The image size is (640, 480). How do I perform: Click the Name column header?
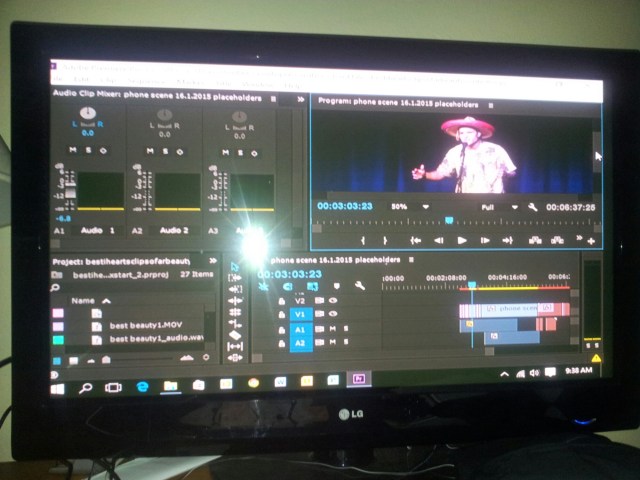point(83,300)
